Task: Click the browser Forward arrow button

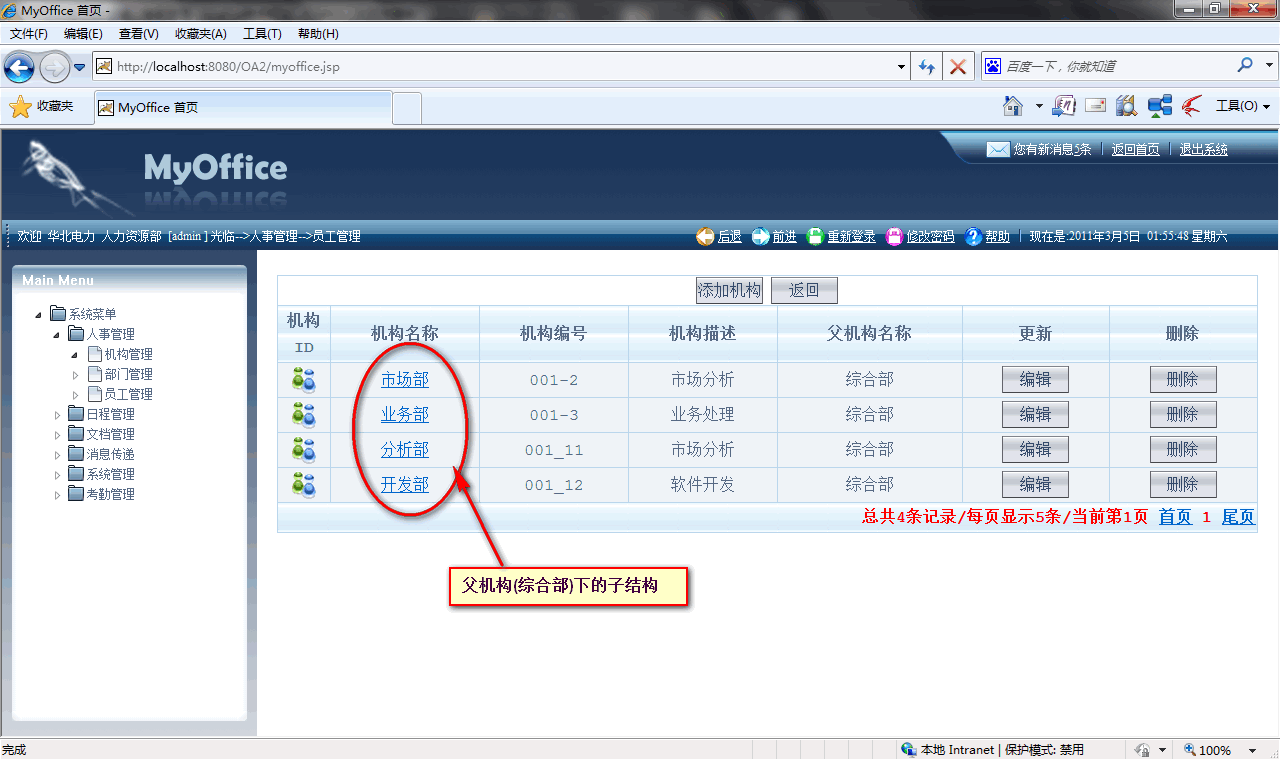Action: coord(54,67)
